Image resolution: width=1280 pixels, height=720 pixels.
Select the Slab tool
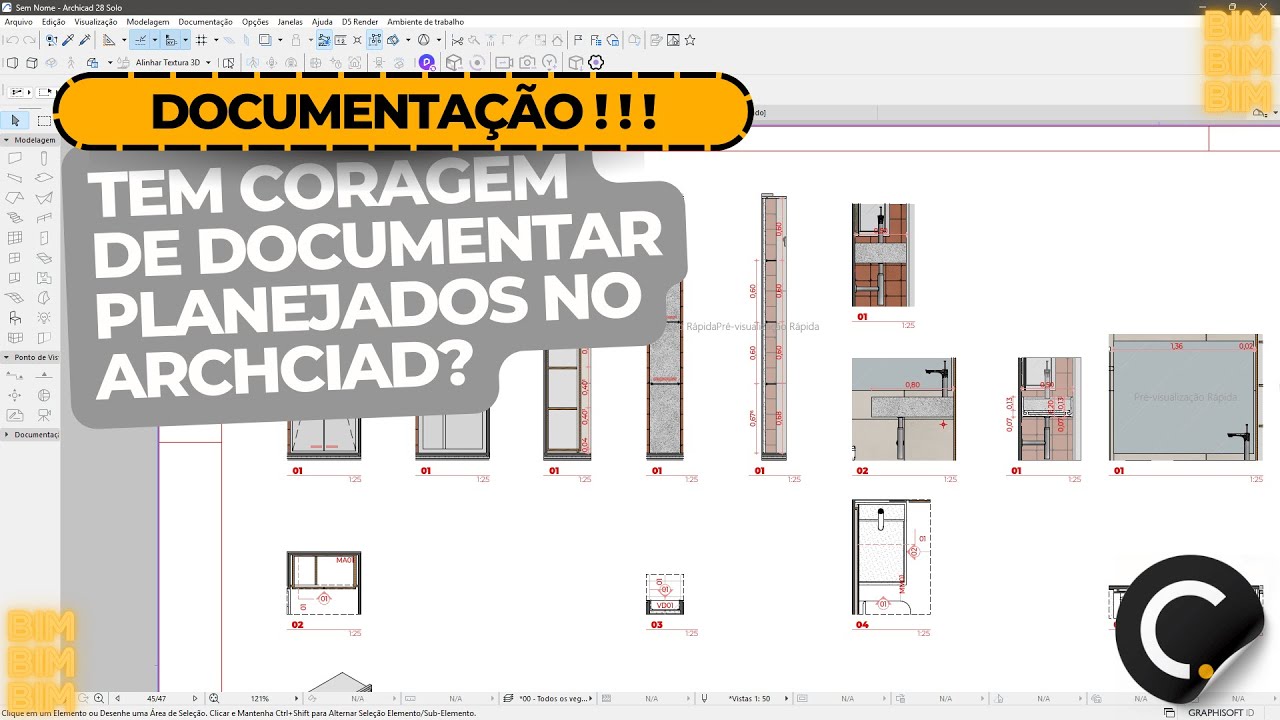pyautogui.click(x=43, y=177)
